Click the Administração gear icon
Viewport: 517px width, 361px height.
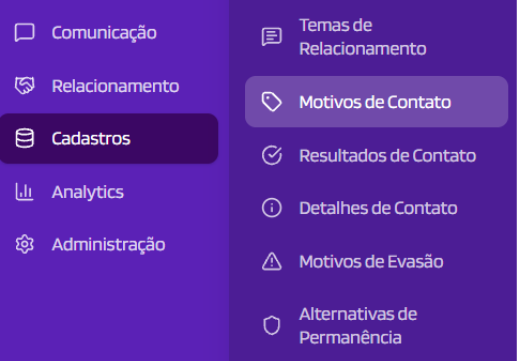24,244
